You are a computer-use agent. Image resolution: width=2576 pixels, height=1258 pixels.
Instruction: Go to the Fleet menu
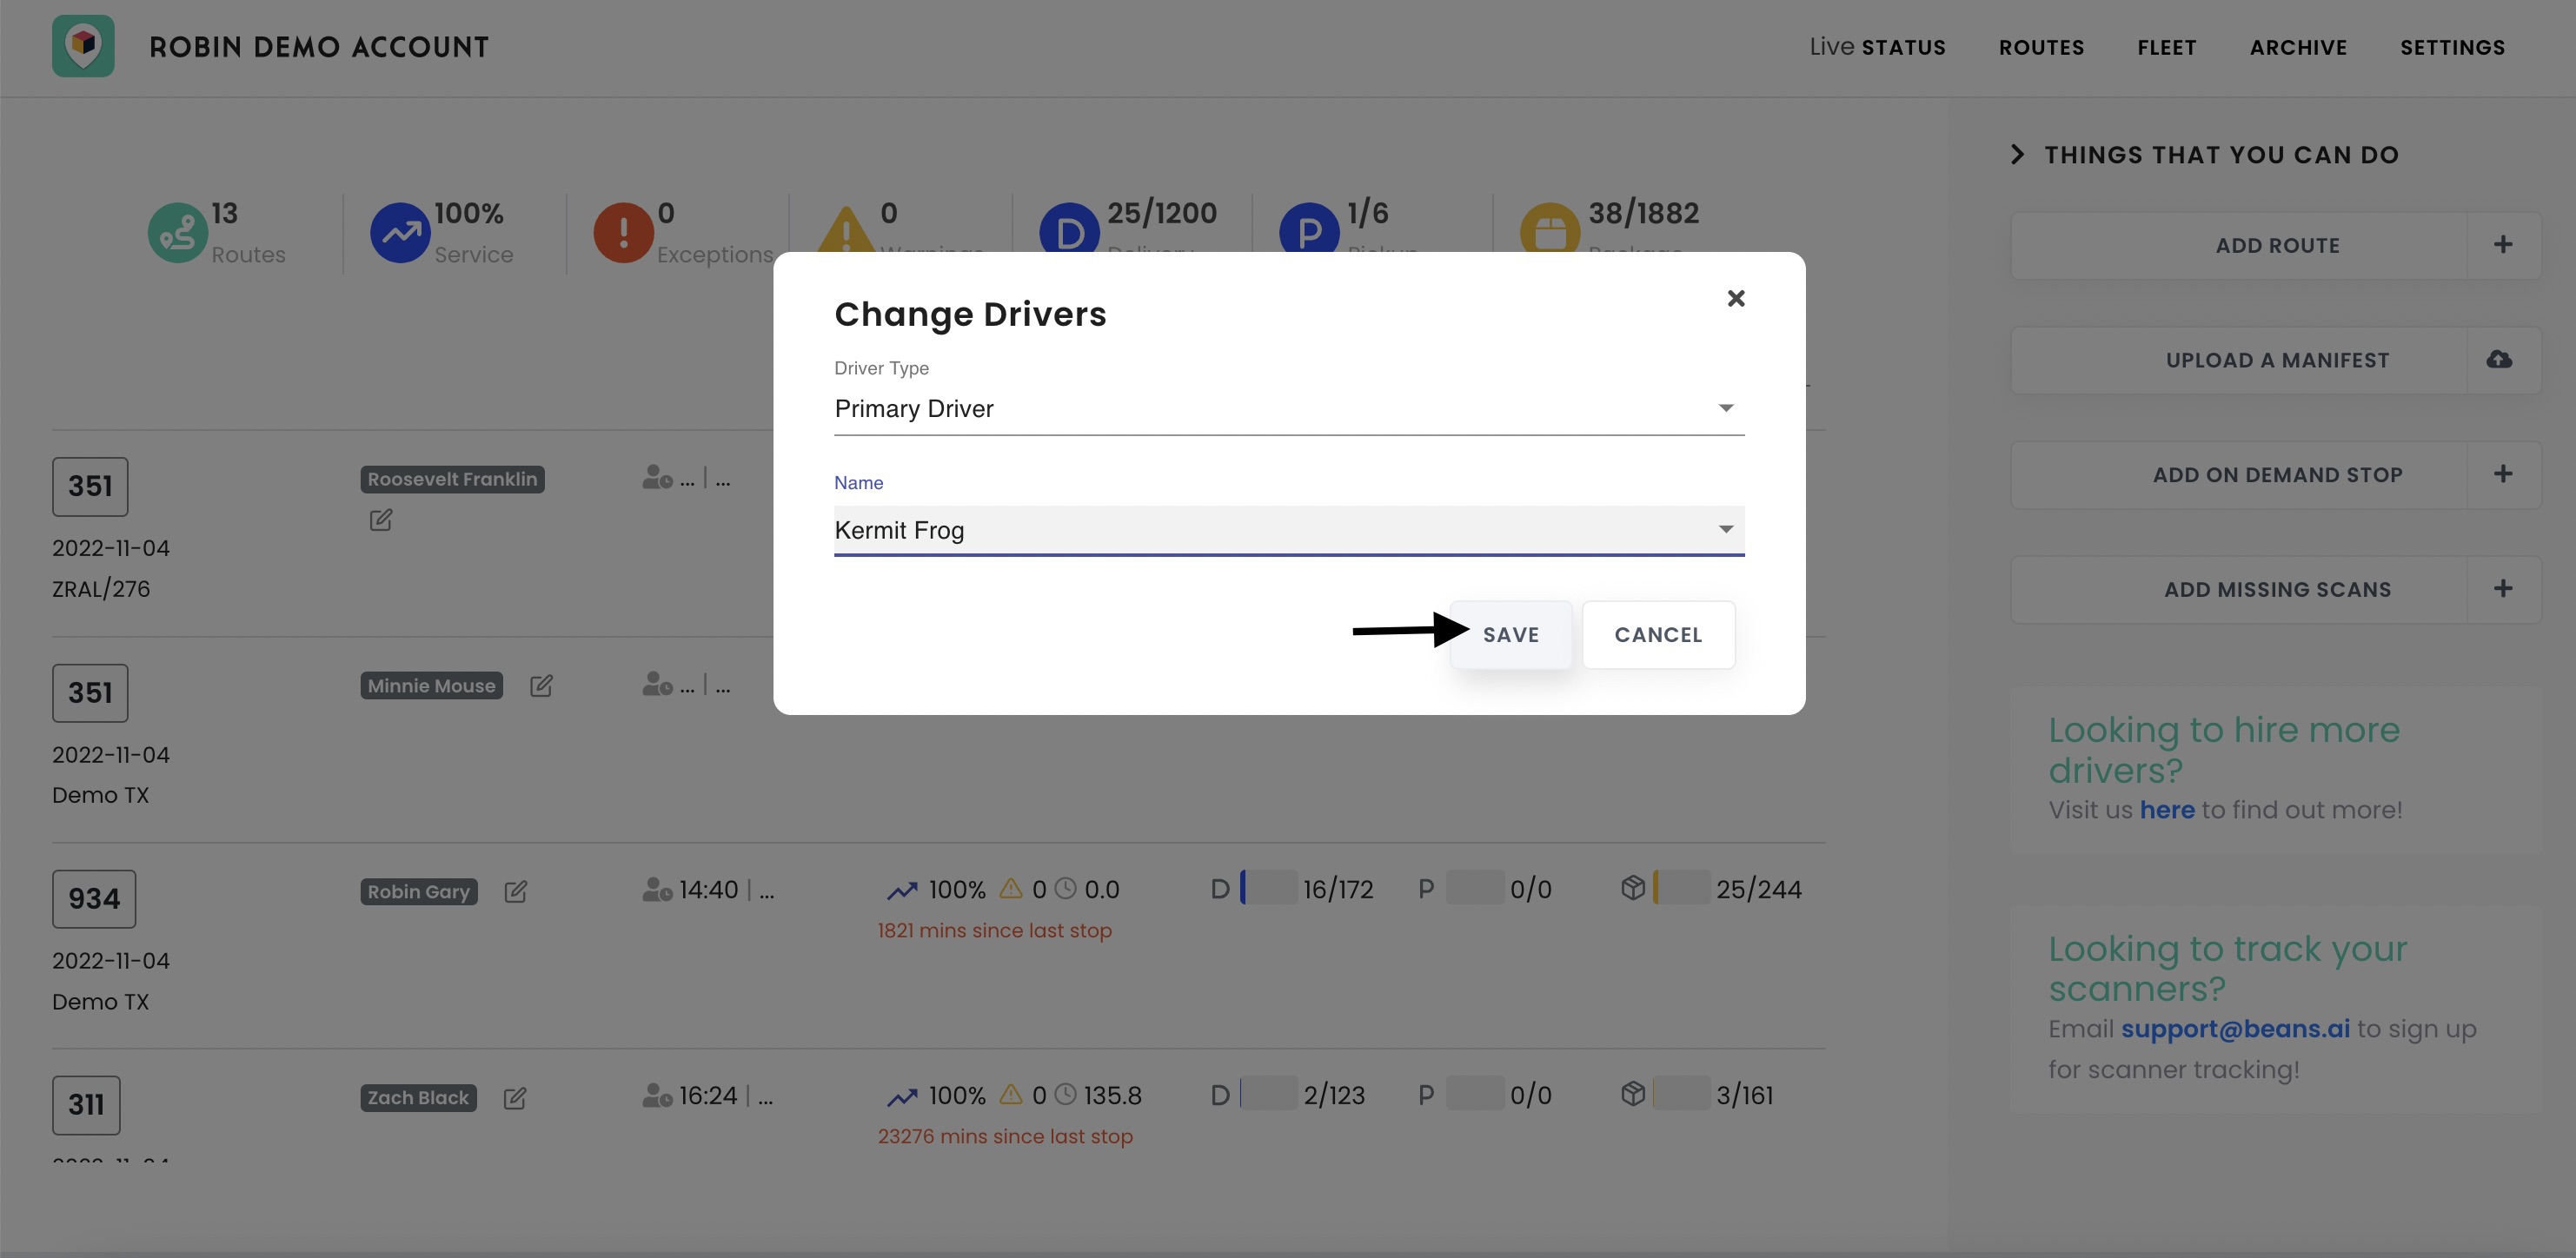point(2167,47)
